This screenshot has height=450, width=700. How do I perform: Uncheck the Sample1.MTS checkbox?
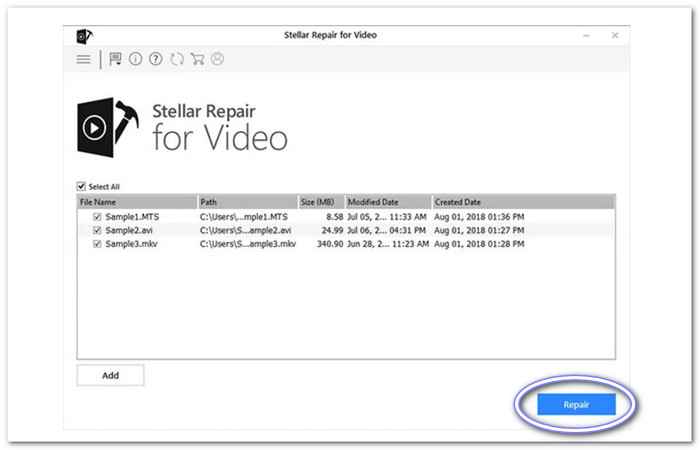coord(97,217)
